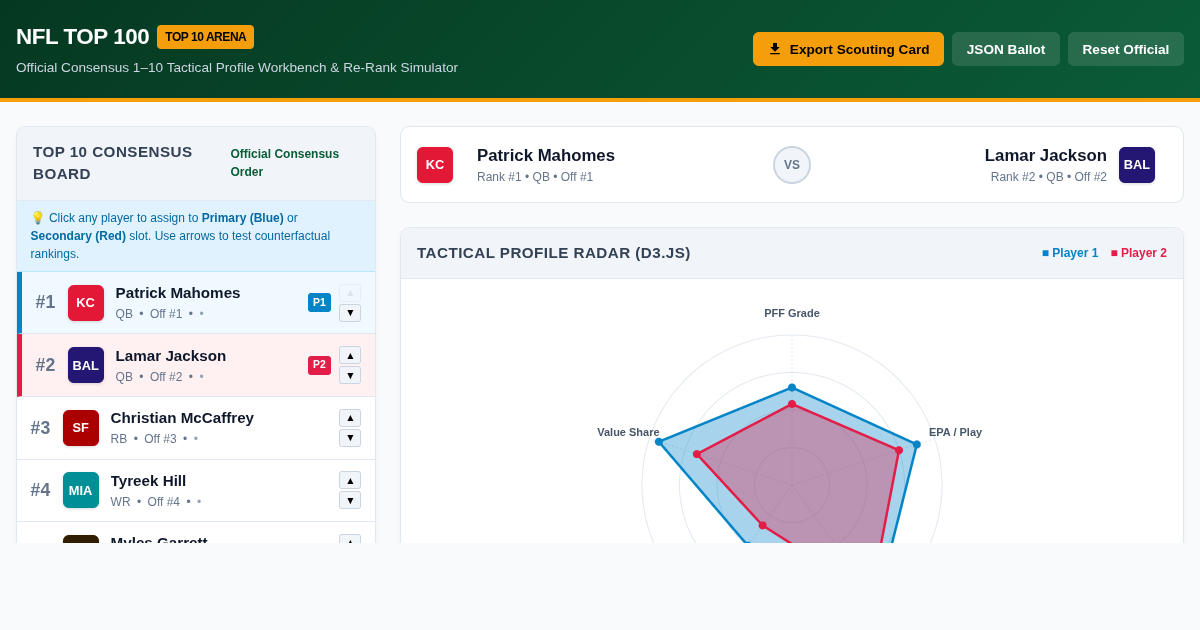
Task: Move Christian McCaffrey down one rank
Action: pos(350,438)
